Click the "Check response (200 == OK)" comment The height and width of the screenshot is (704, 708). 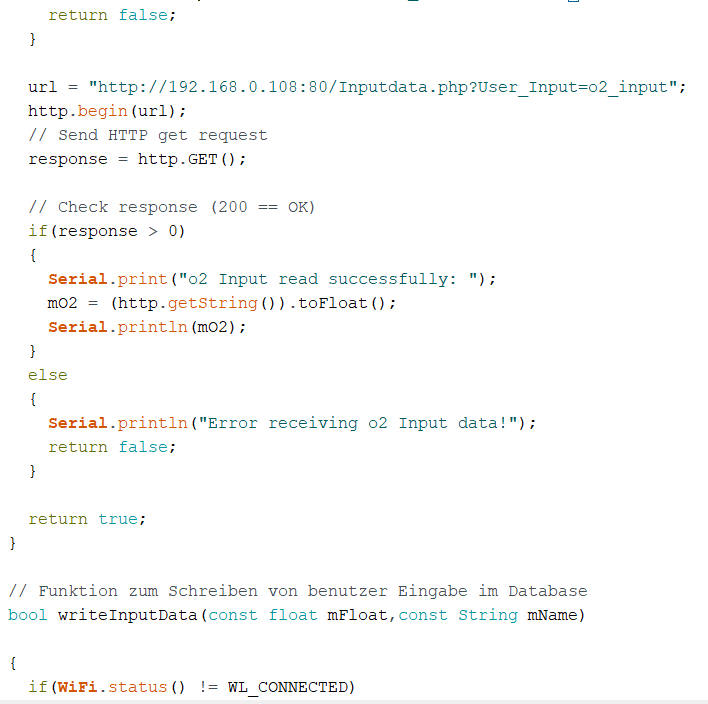(x=171, y=207)
